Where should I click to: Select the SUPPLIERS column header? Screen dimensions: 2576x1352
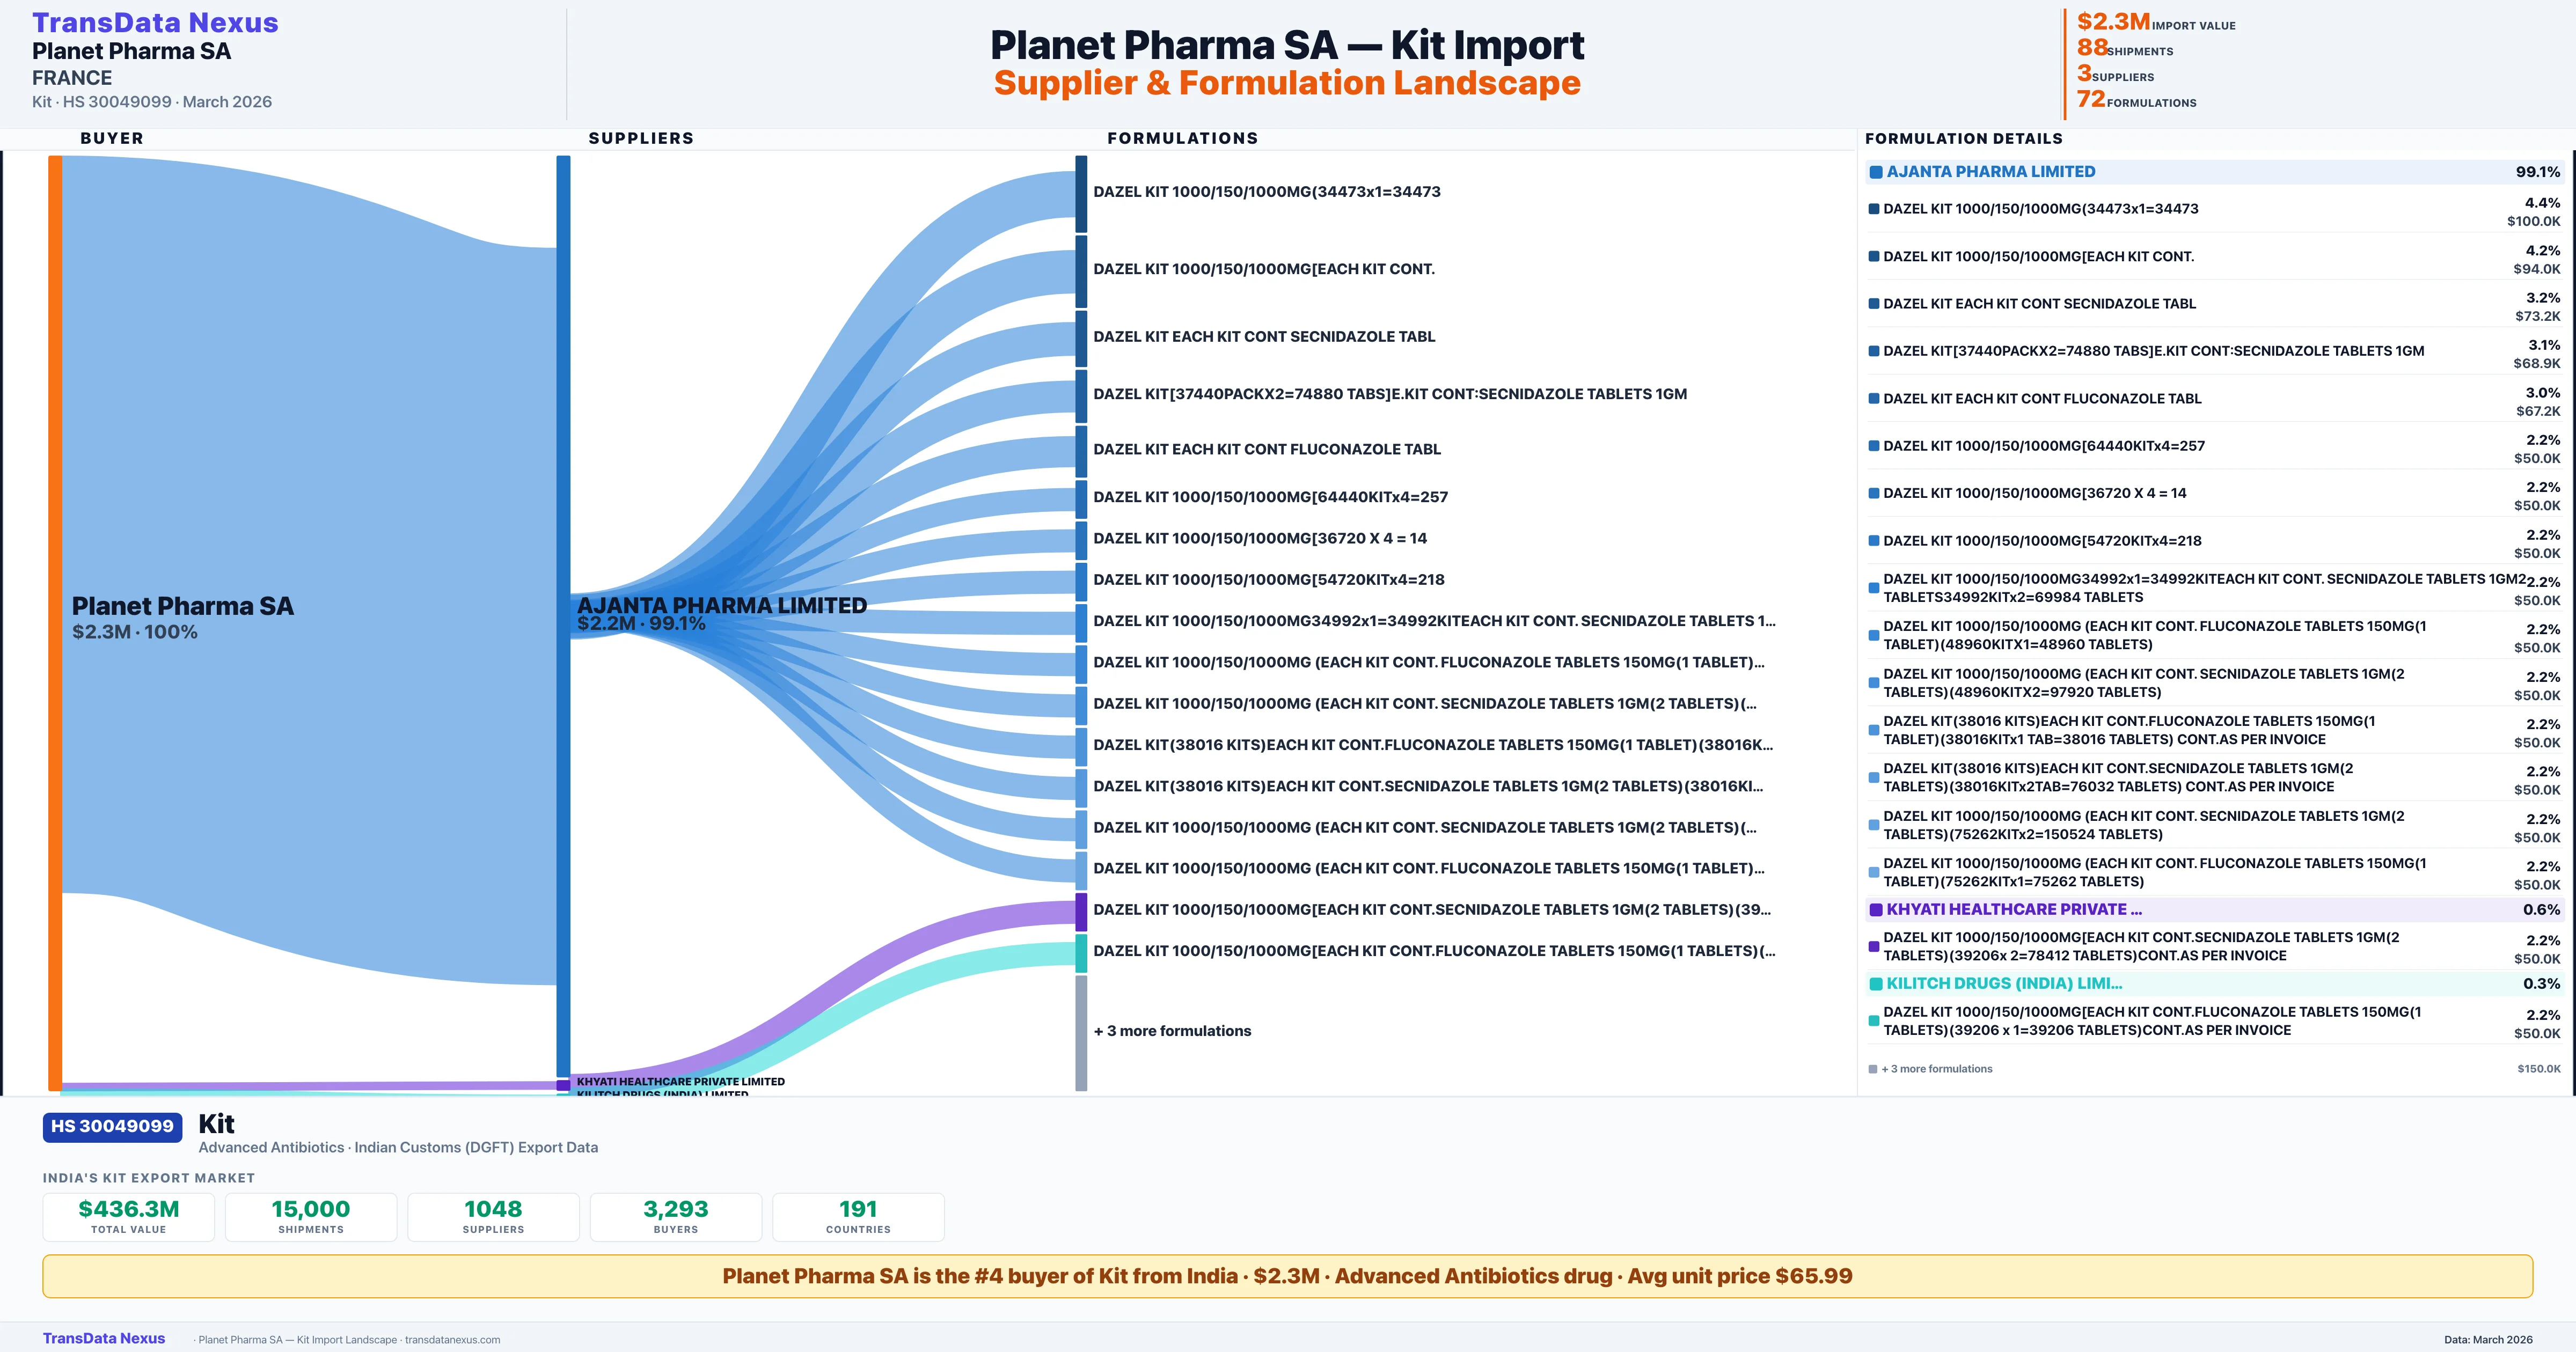(641, 138)
